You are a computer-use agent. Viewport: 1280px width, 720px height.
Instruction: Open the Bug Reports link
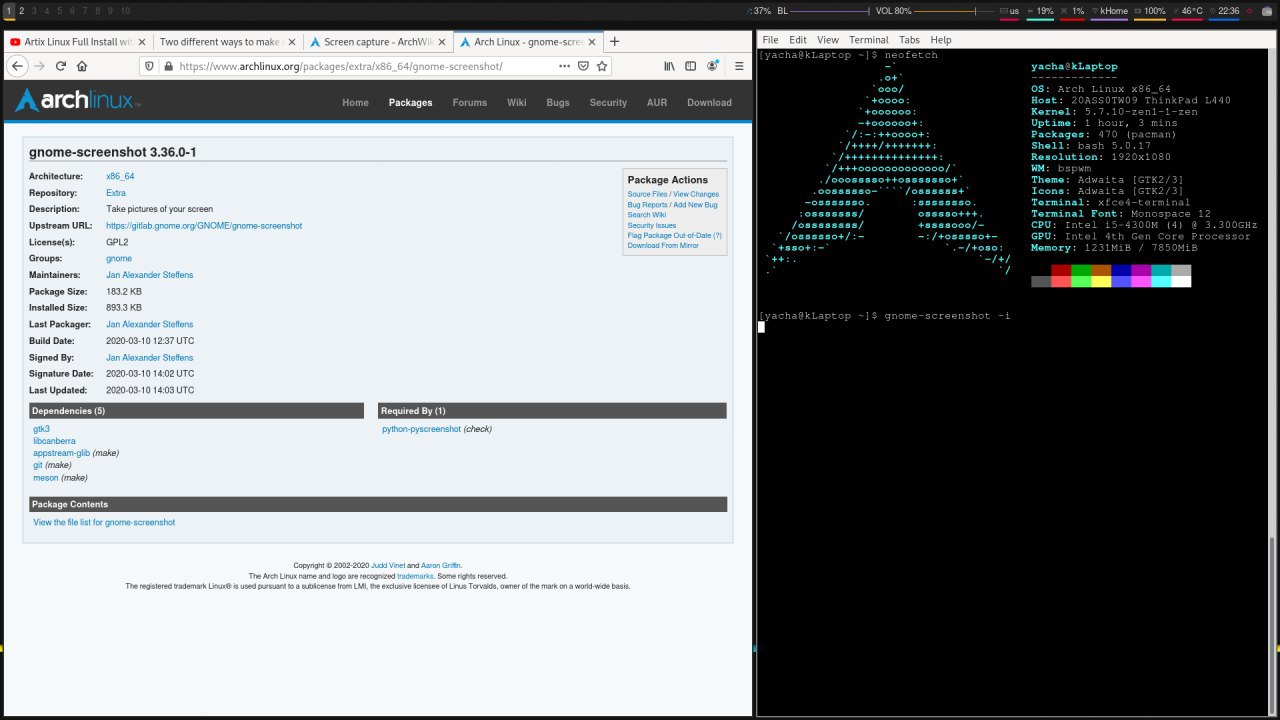coord(647,205)
